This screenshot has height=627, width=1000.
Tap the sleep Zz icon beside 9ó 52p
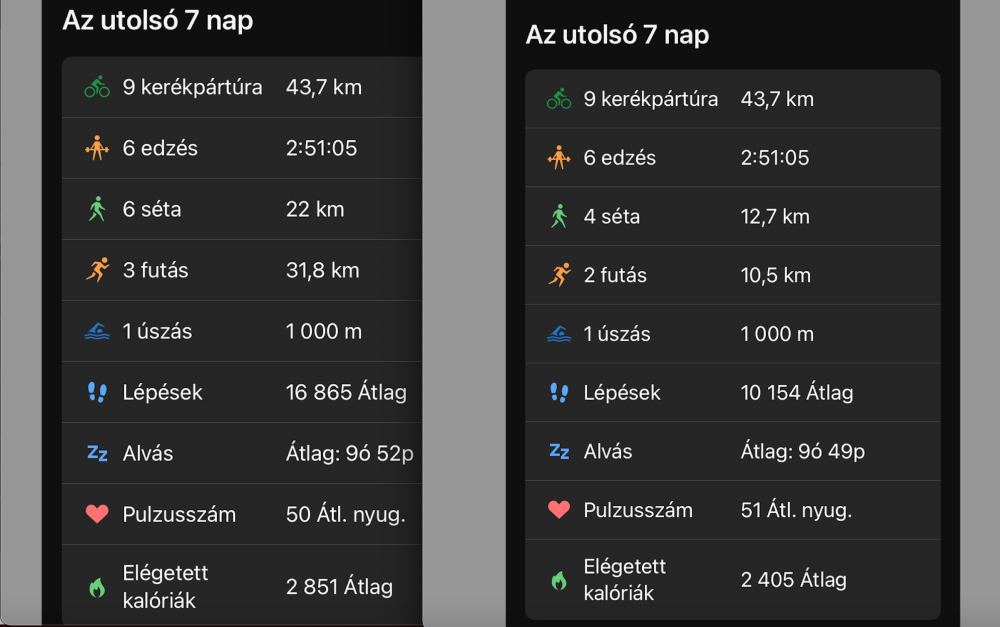pyautogui.click(x=97, y=453)
